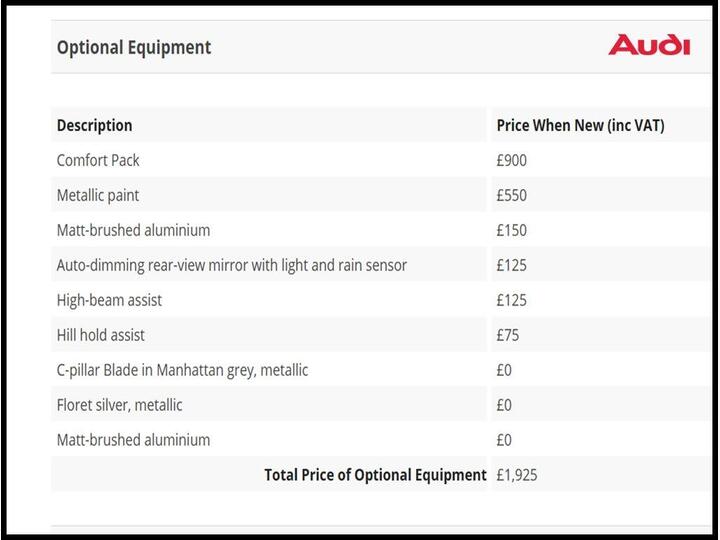The height and width of the screenshot is (540, 720).
Task: Click the Total Price of Optional Equipment label
Action: 375,475
